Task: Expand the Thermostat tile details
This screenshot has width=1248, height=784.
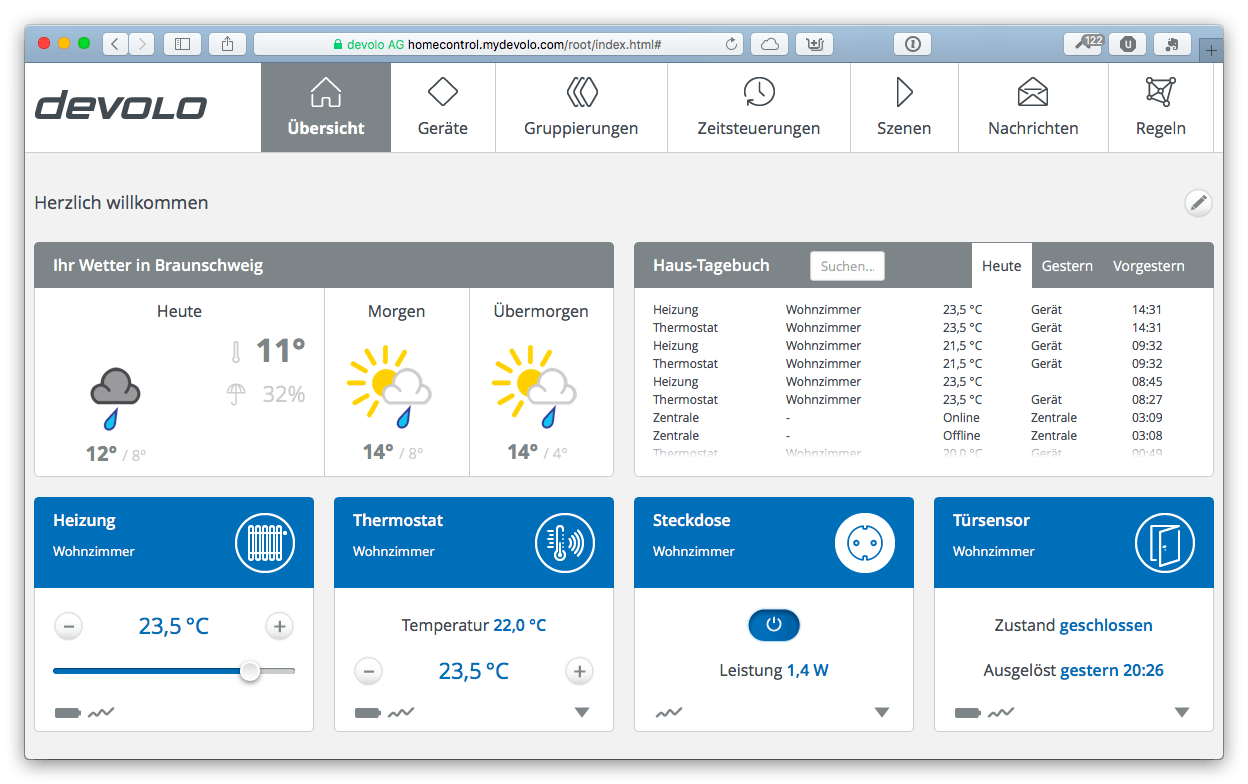Action: coord(582,713)
